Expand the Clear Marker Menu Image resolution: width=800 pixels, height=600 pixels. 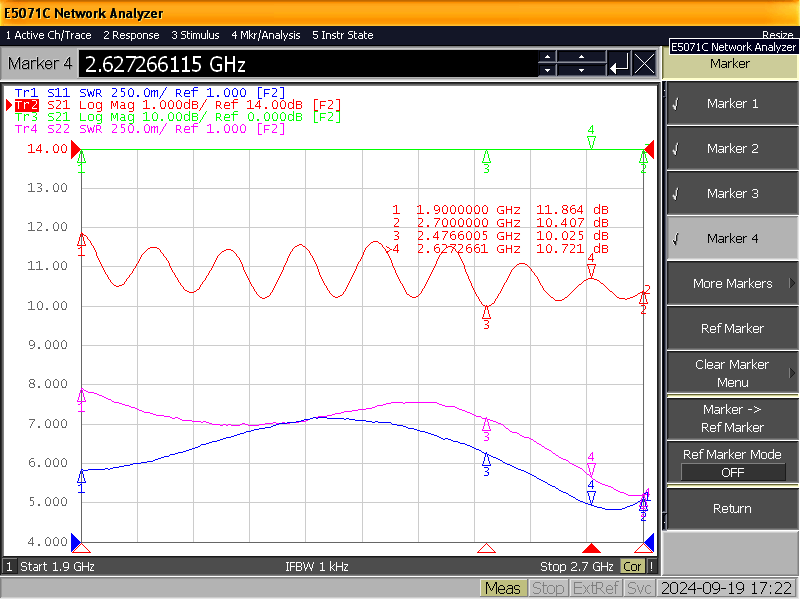tap(733, 373)
